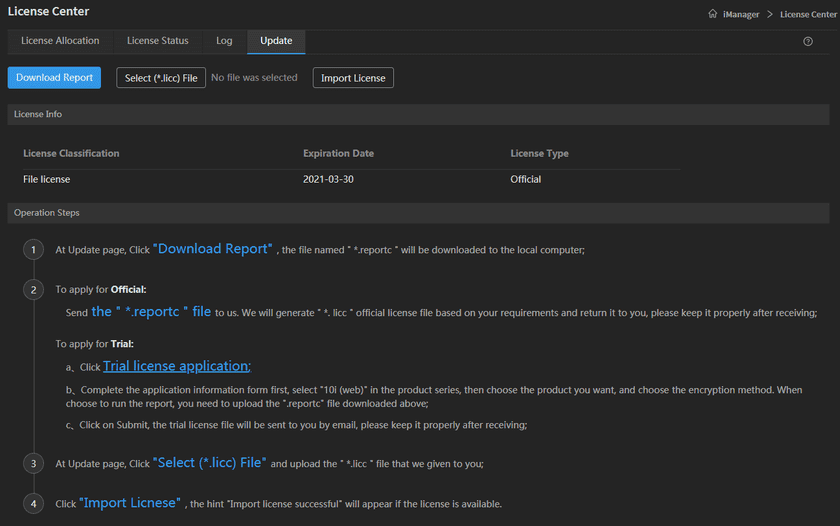Click the Select (*.licc) File button
This screenshot has height=526, width=840.
click(161, 78)
